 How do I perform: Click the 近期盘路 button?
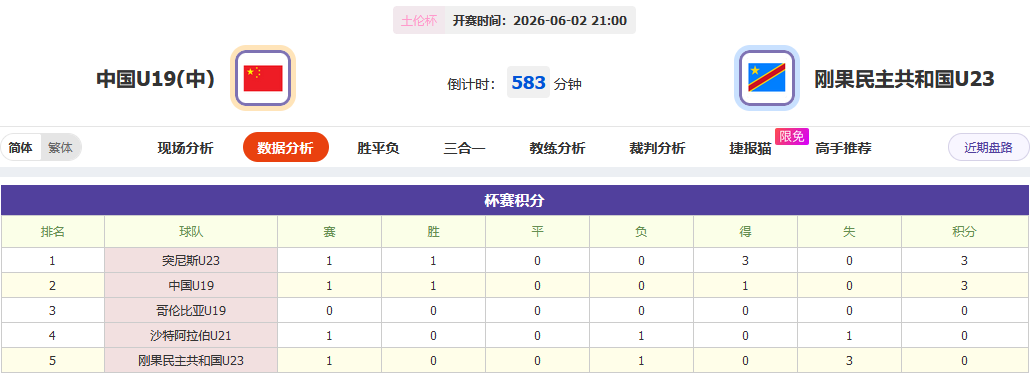point(988,147)
